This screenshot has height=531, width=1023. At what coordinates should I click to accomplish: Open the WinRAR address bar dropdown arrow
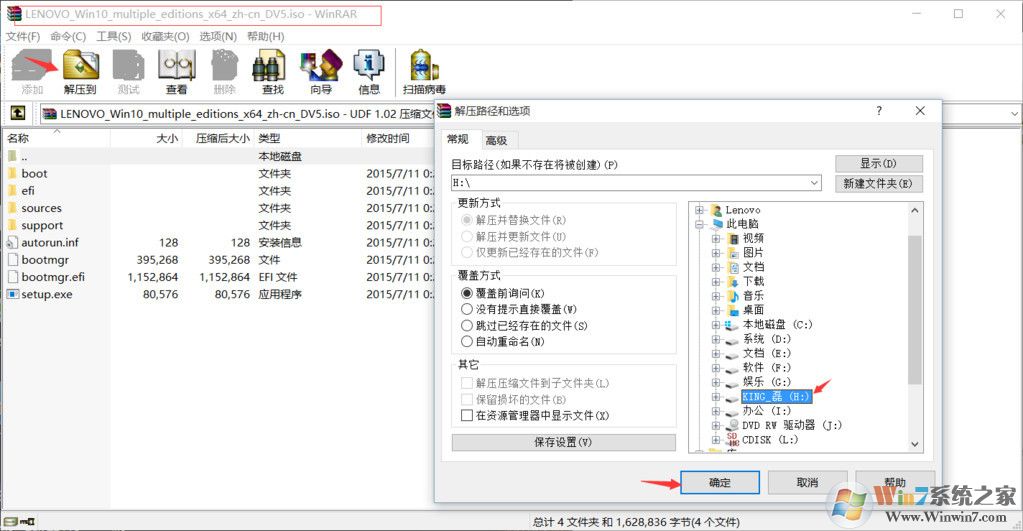1015,114
